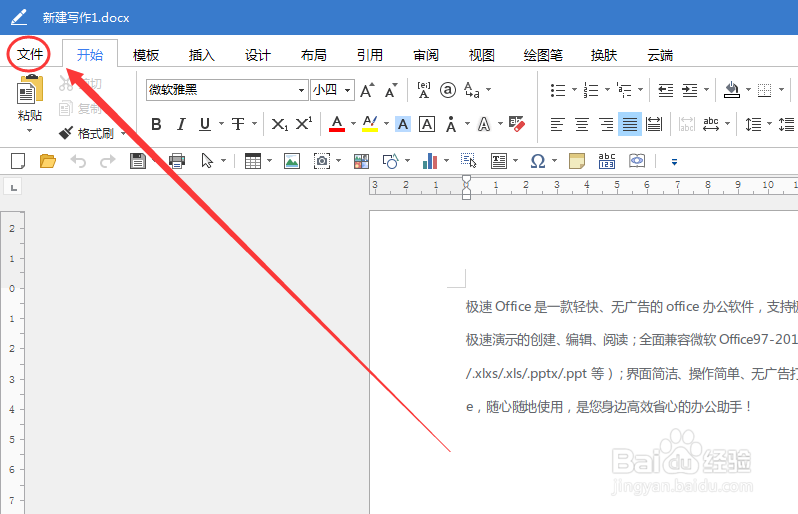The width and height of the screenshot is (798, 514).
Task: Align text right
Action: [x=606, y=124]
